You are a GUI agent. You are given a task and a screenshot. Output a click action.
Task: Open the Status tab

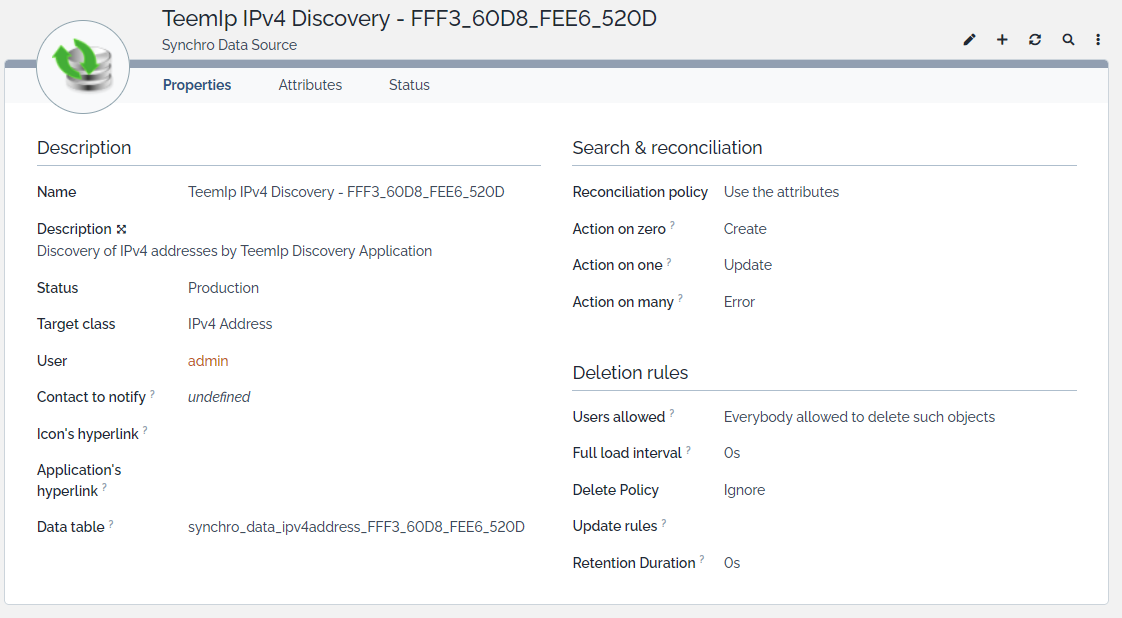[409, 85]
